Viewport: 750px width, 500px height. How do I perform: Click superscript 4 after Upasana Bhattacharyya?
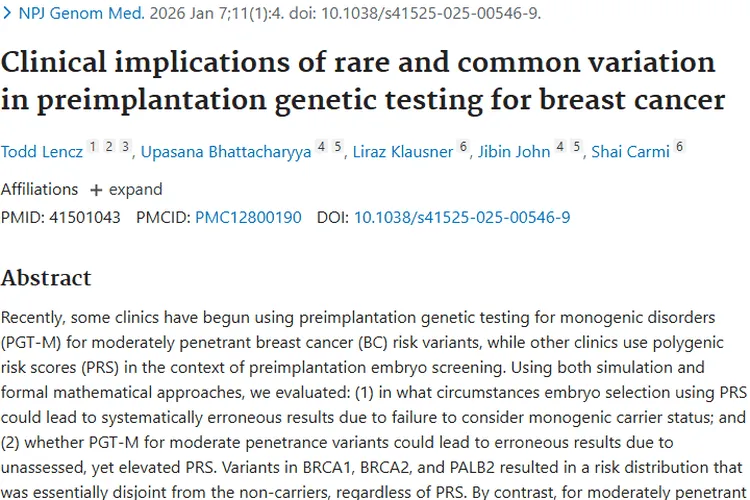(321, 147)
